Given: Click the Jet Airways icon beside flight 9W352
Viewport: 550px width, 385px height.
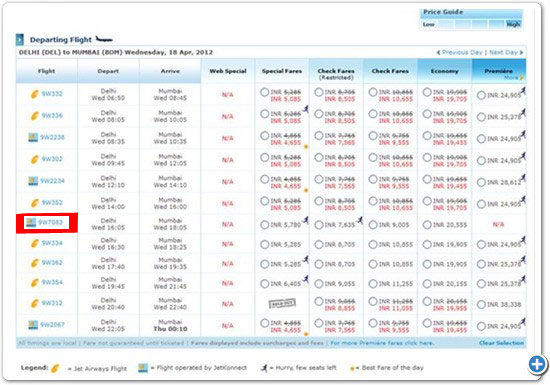Looking at the screenshot, I should pyautogui.click(x=34, y=203).
